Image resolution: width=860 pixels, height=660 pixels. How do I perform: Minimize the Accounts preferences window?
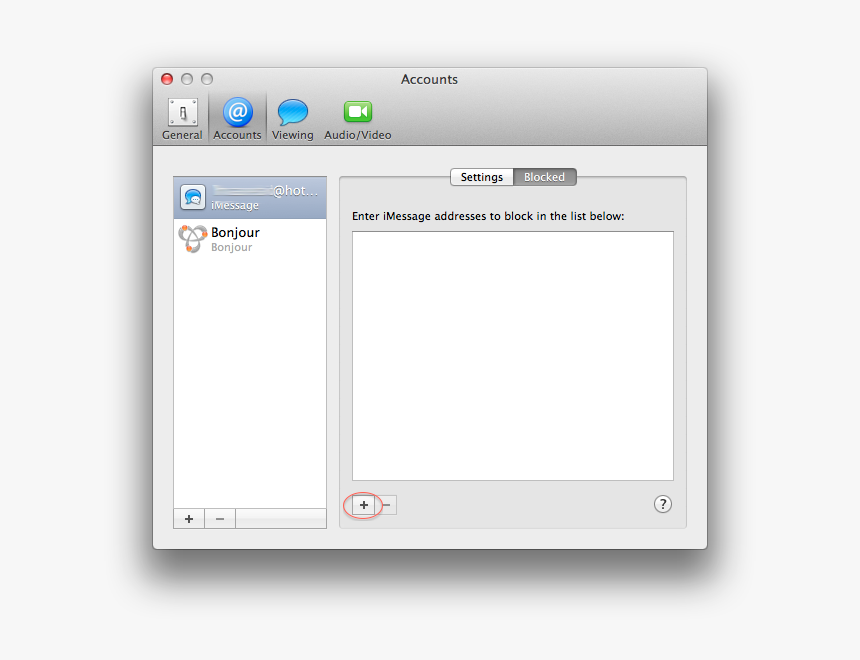[187, 78]
